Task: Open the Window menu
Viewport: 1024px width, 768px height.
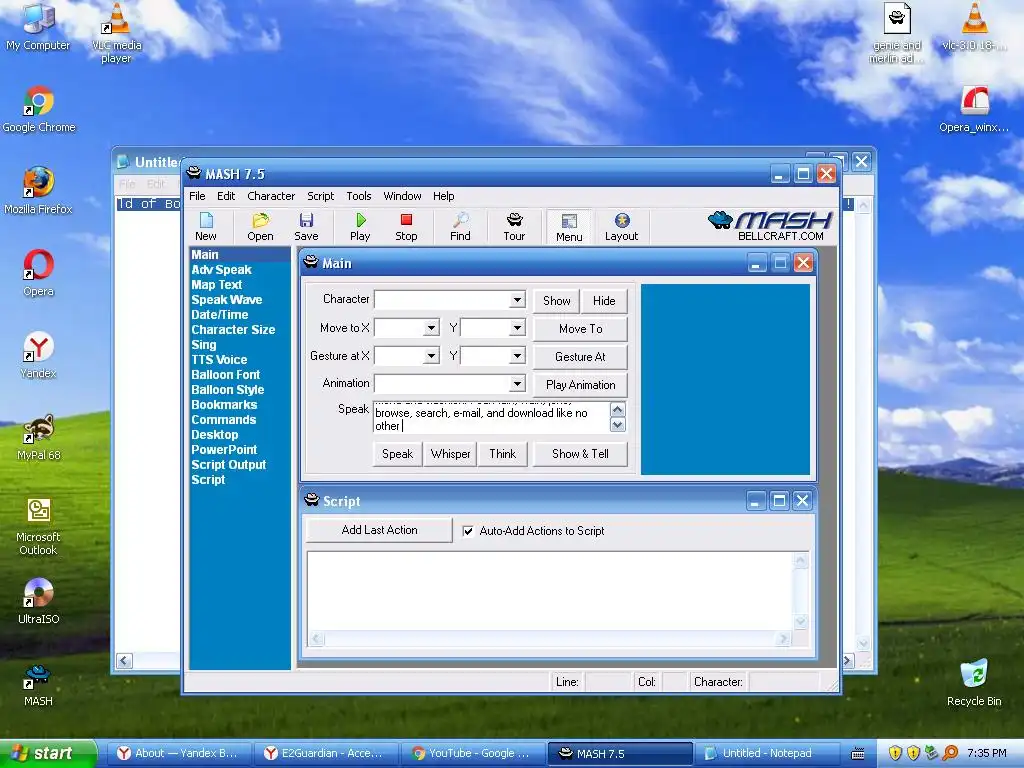Action: pyautogui.click(x=402, y=196)
